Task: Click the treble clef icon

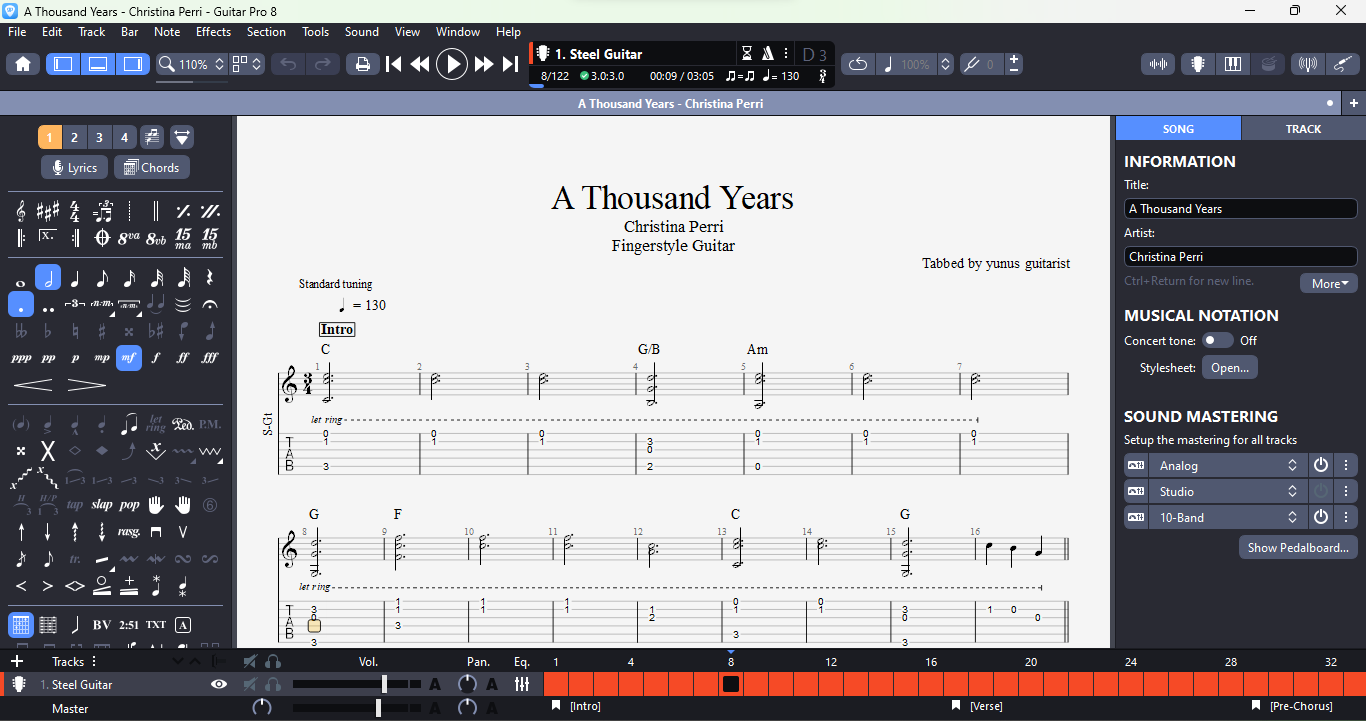Action: pos(21,211)
